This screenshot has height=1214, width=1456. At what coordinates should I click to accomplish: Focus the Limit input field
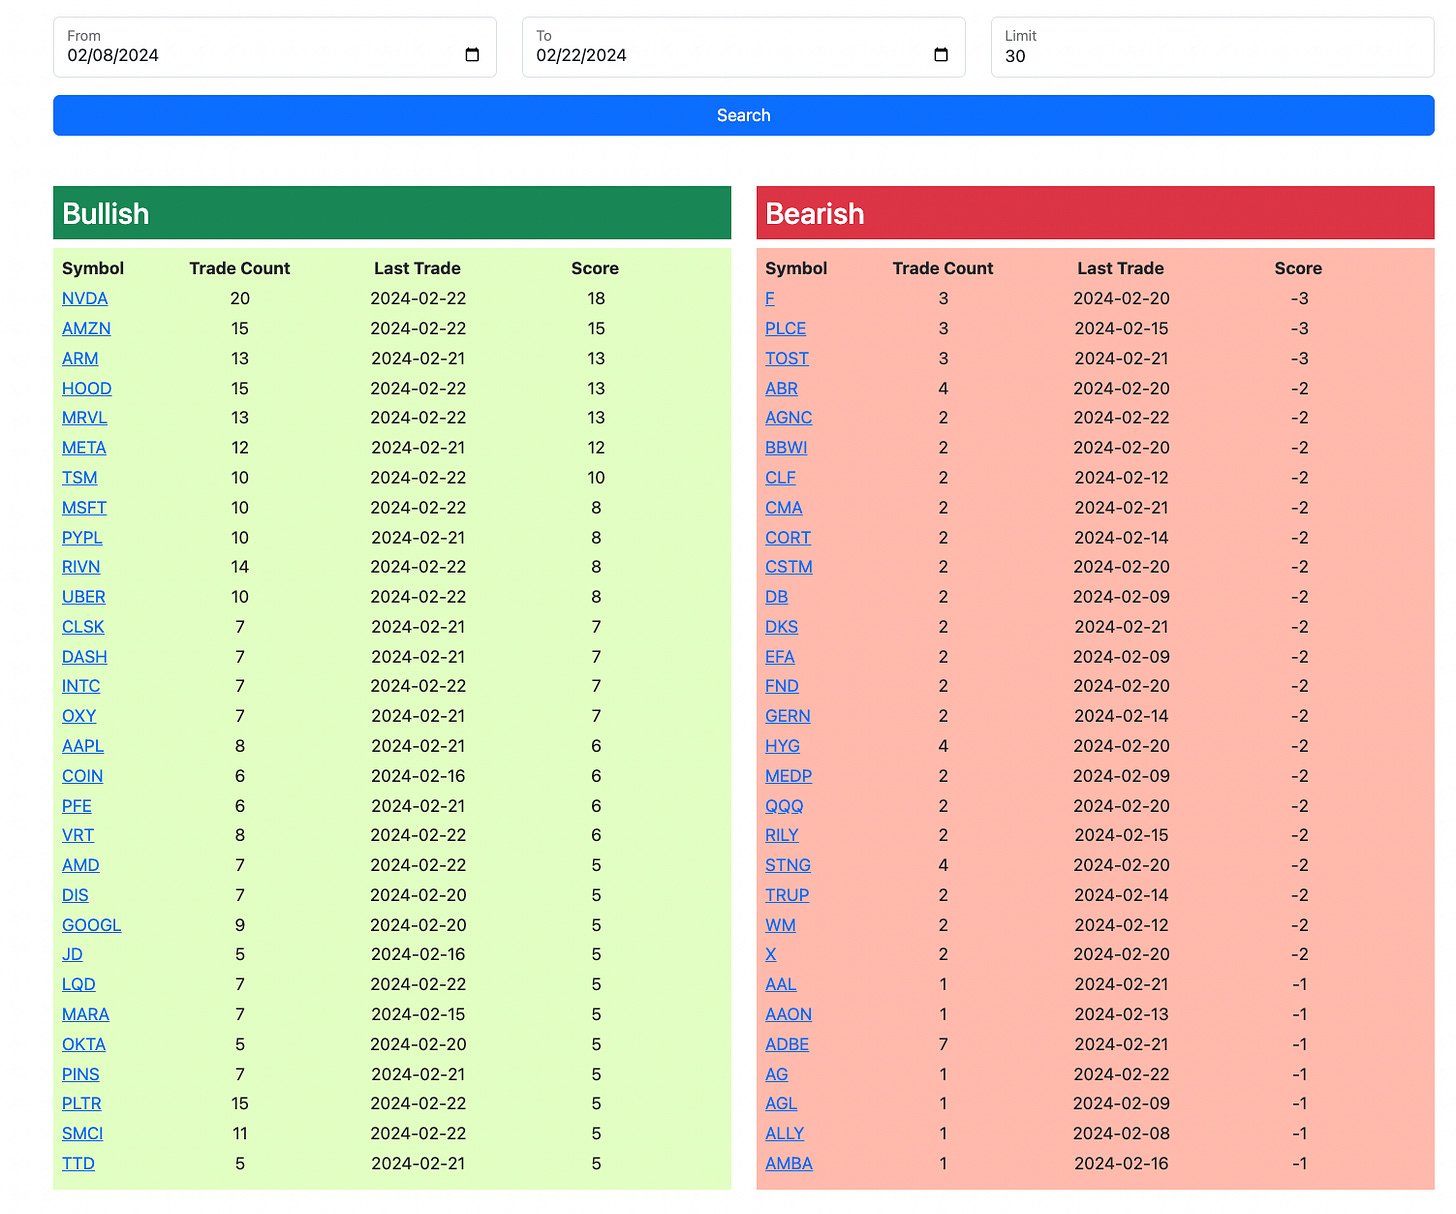pos(1212,47)
